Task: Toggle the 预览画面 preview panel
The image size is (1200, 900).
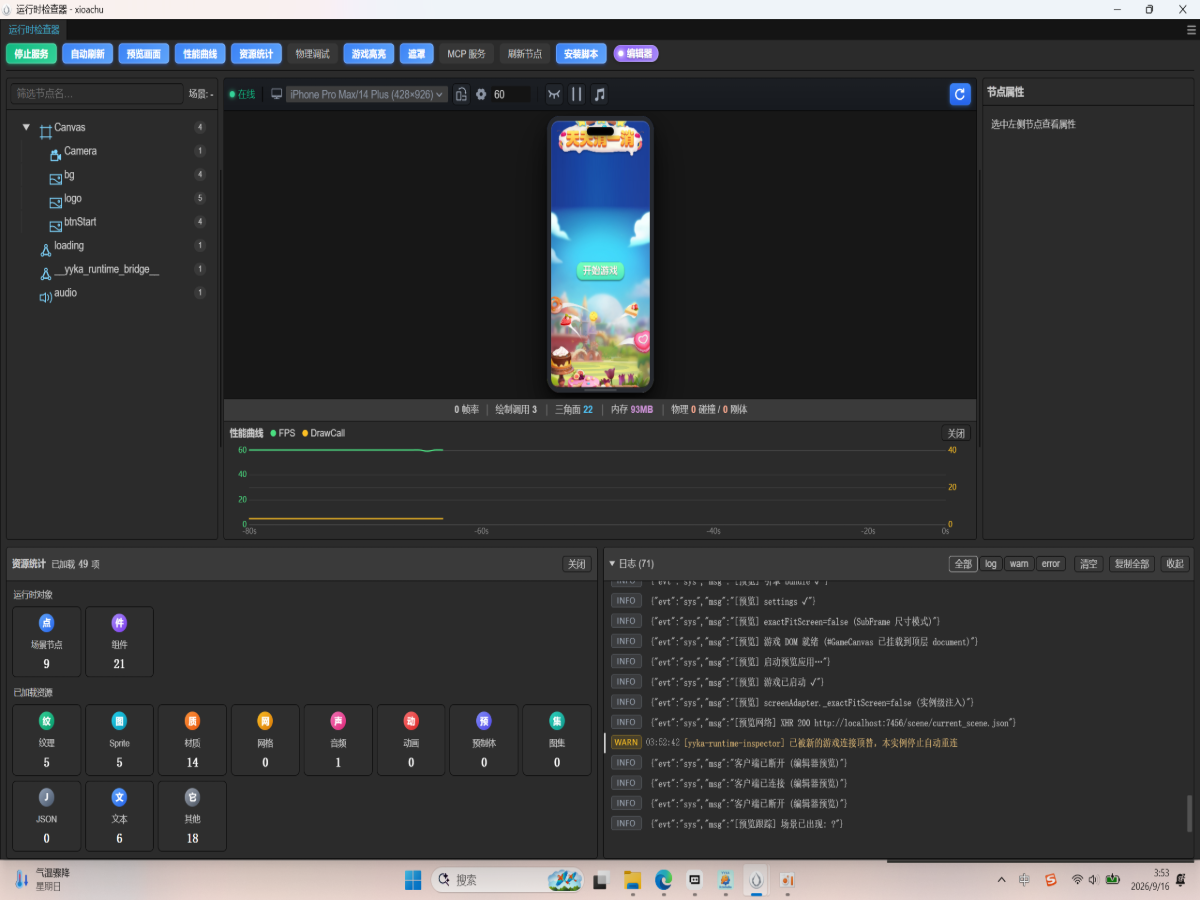Action: tap(143, 54)
